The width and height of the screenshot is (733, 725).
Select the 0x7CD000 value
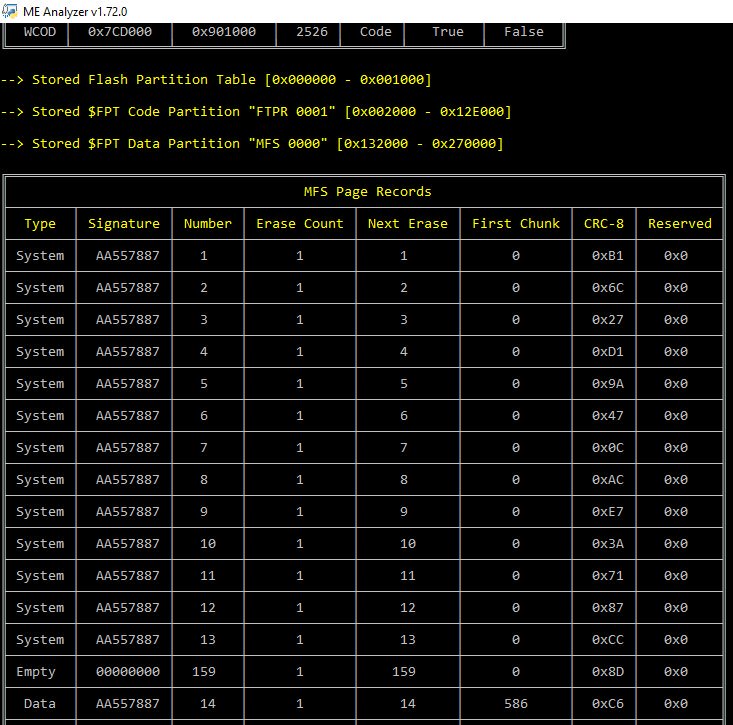(120, 32)
